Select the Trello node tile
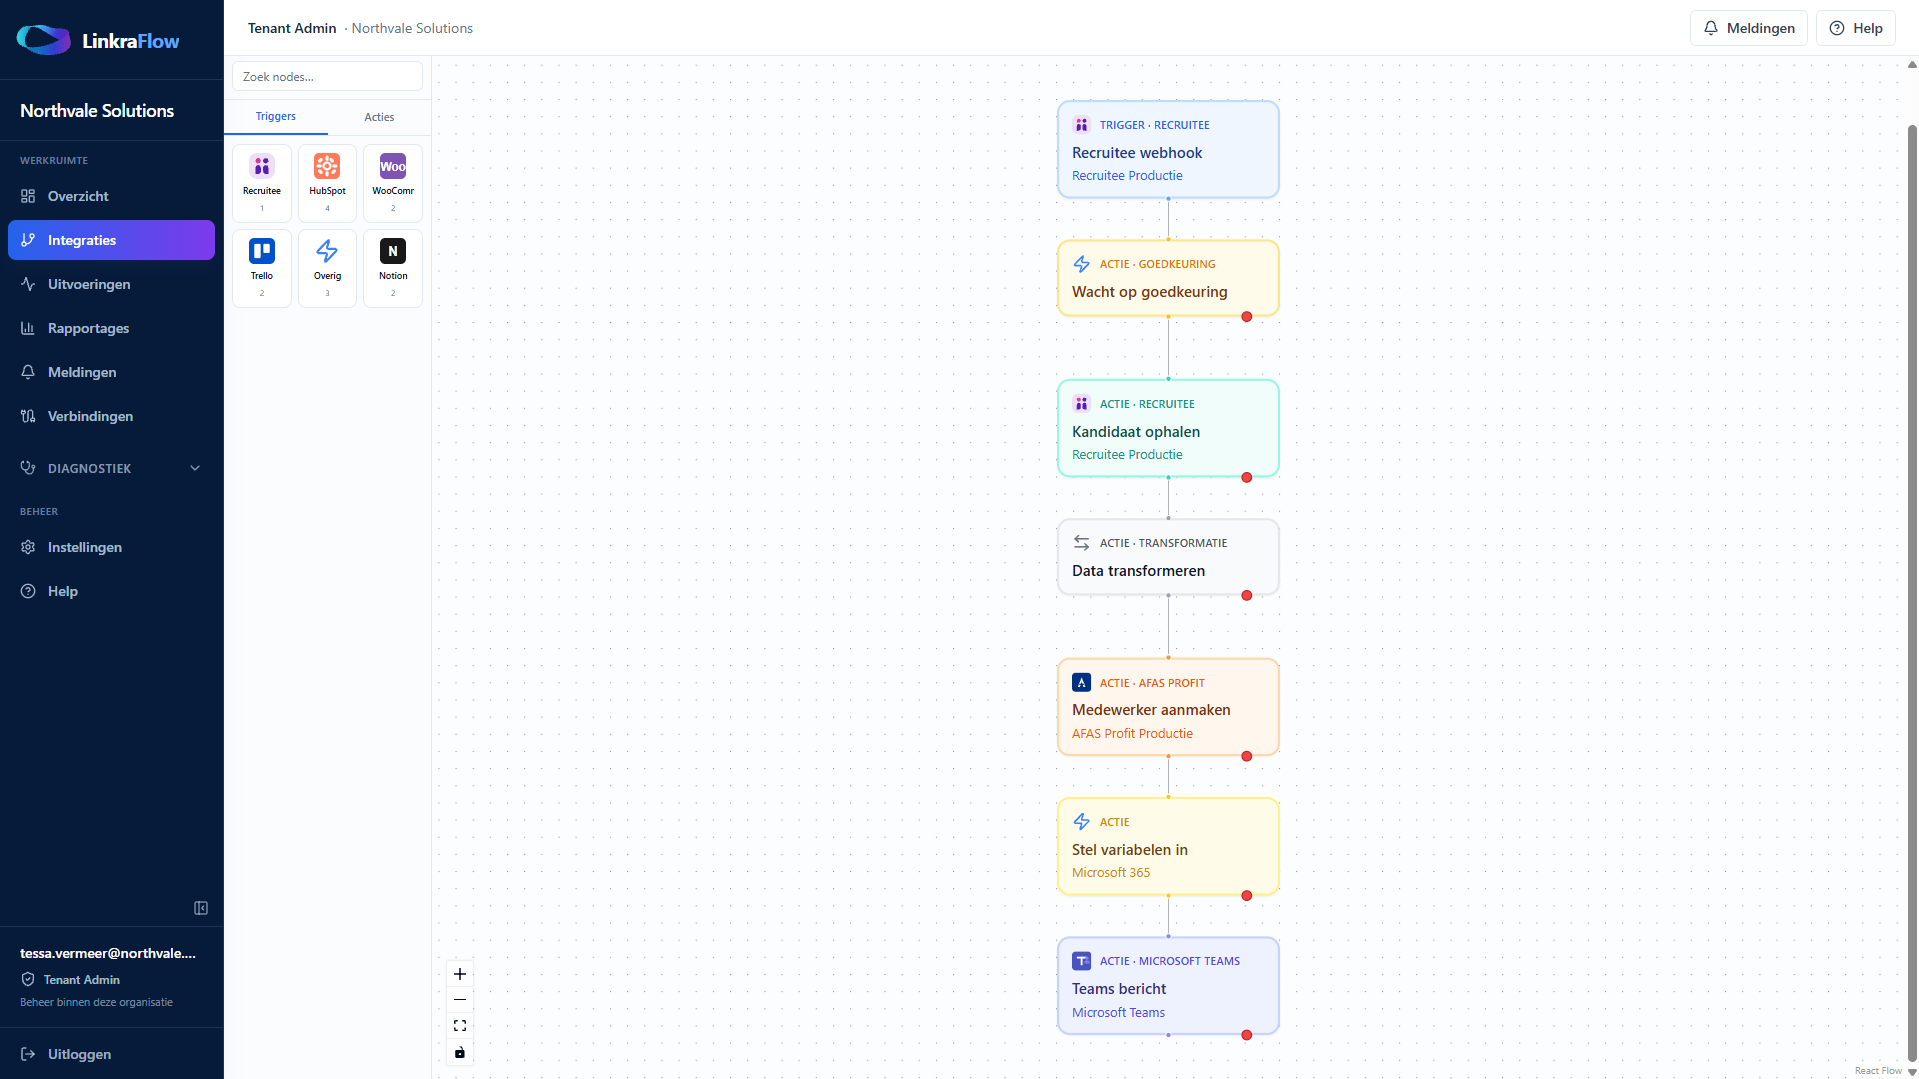Image resolution: width=1919 pixels, height=1079 pixels. click(262, 268)
